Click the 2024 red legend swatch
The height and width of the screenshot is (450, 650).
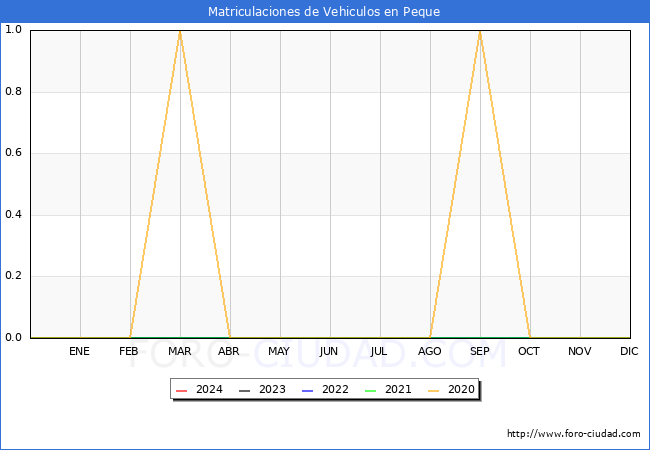(x=182, y=390)
